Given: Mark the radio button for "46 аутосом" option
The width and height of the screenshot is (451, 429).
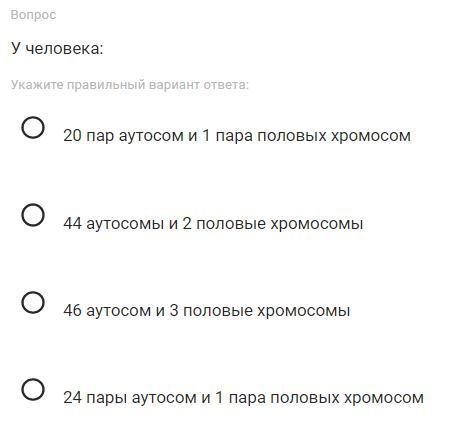Looking at the screenshot, I should 33,302.
